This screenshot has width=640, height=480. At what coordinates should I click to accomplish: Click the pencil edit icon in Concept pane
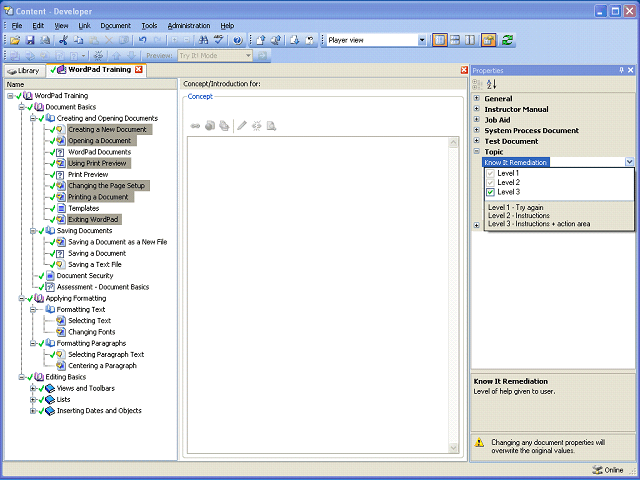point(242,126)
